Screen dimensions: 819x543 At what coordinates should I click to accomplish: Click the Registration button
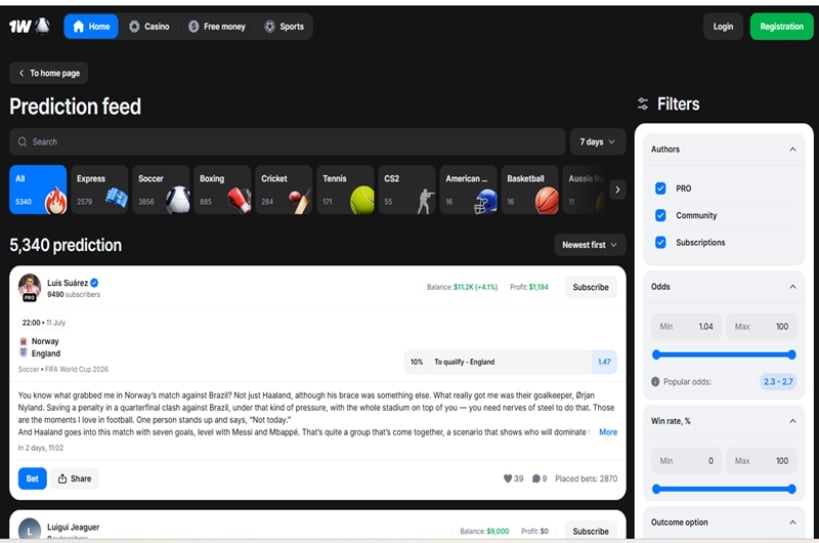coord(781,27)
